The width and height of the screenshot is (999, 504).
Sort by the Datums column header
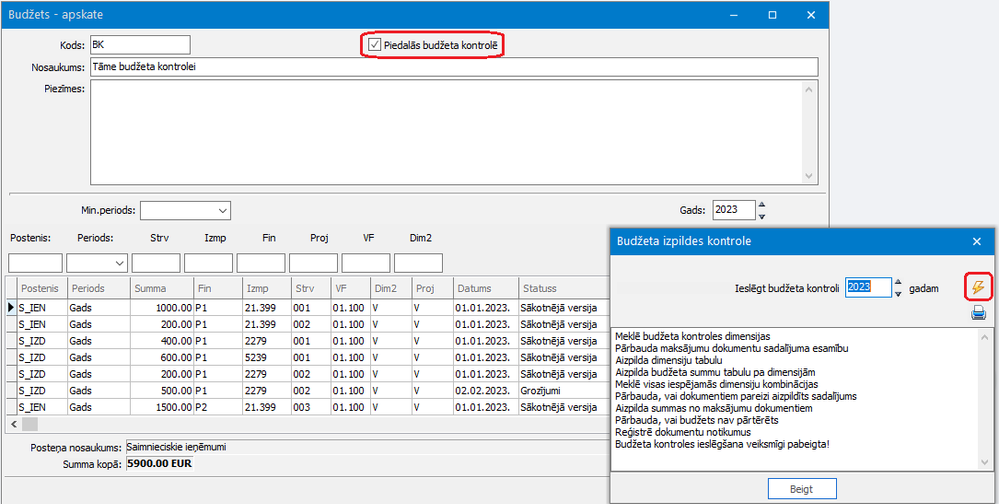click(485, 288)
